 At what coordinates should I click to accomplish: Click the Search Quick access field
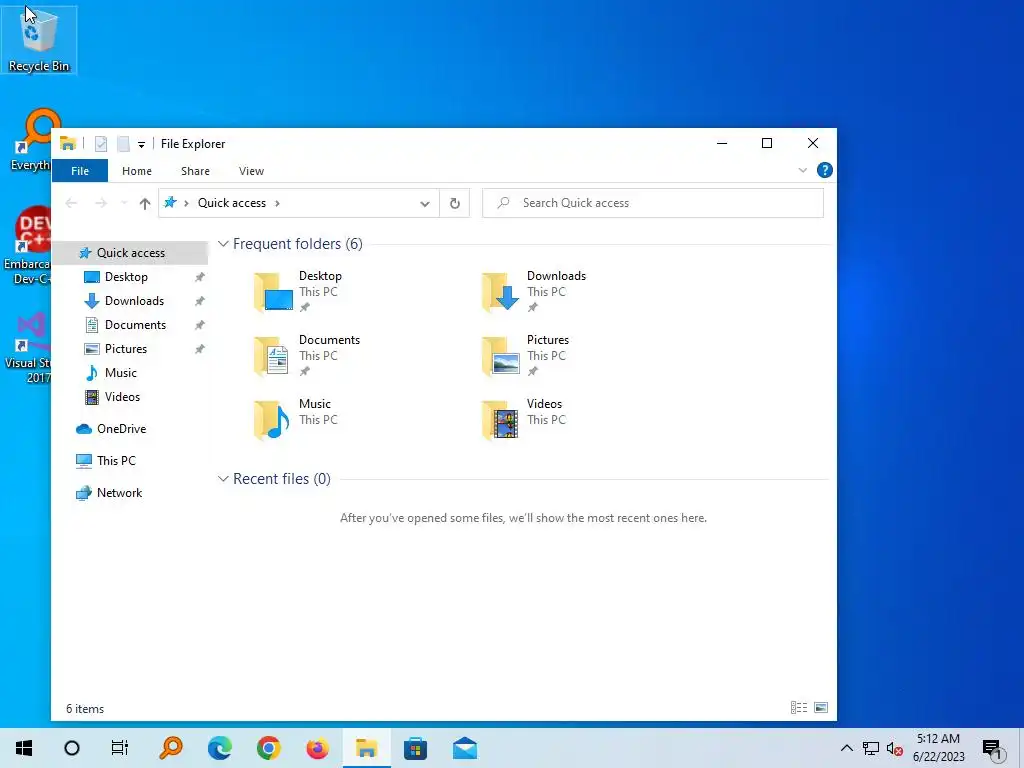click(653, 203)
